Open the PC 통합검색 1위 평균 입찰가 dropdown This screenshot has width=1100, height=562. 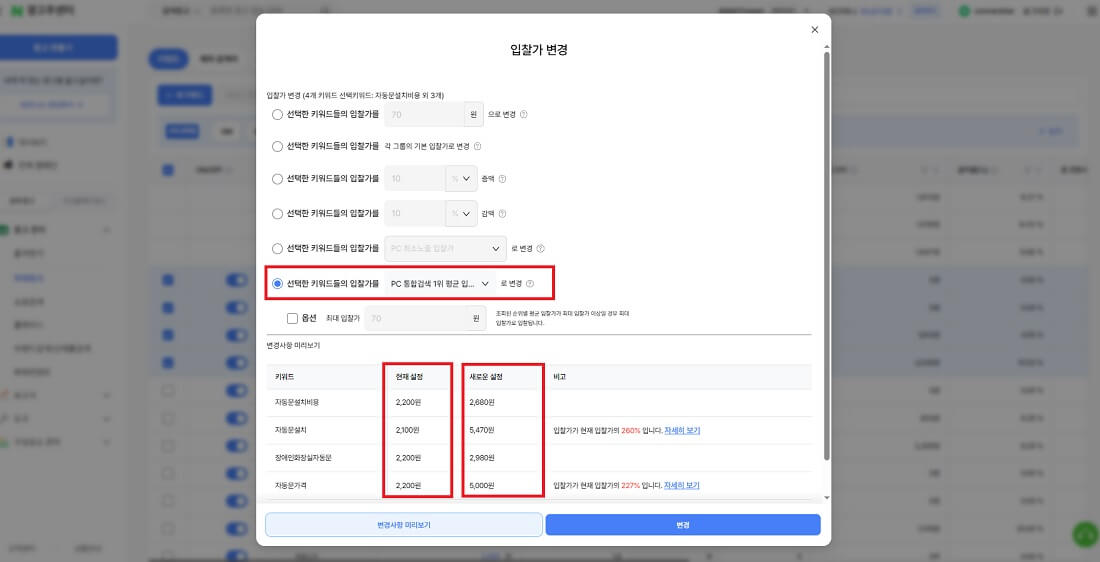click(x=440, y=283)
